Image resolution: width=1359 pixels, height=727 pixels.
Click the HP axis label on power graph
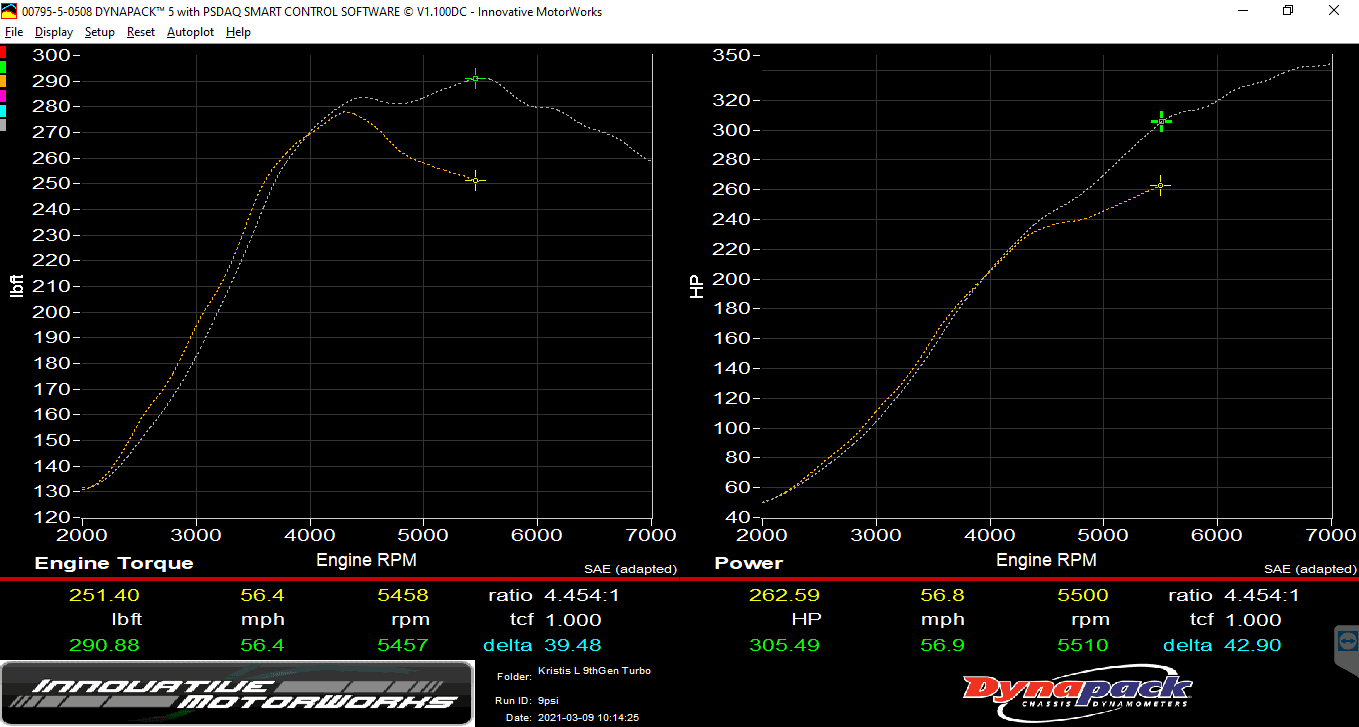(x=697, y=286)
